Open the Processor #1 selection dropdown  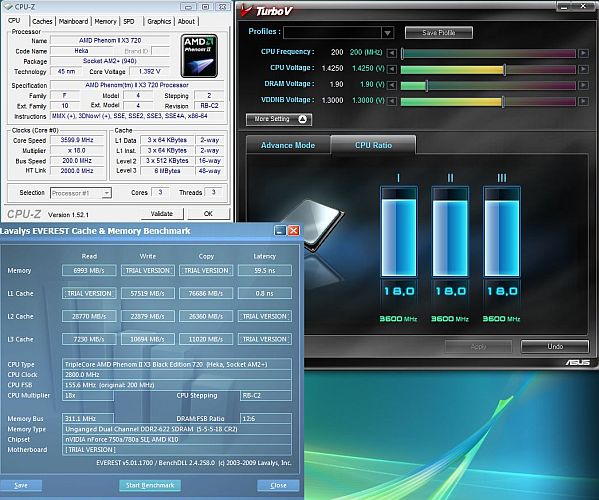click(107, 193)
